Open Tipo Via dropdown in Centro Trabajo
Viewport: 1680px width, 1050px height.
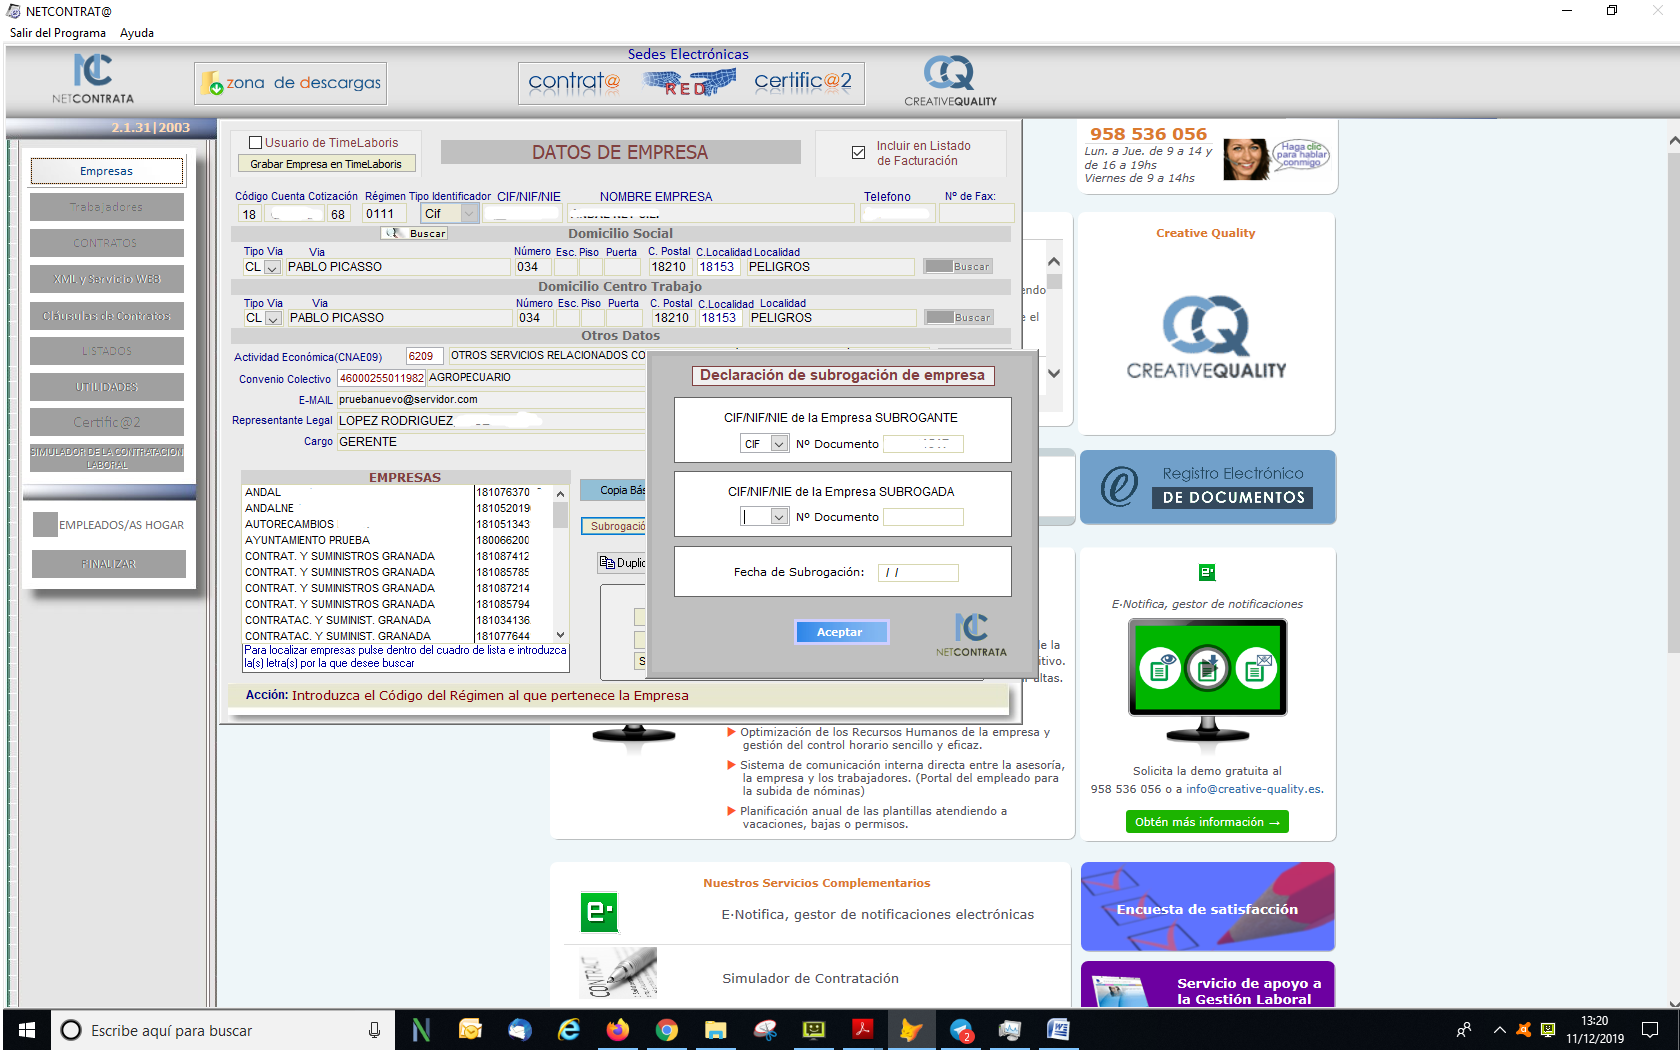[x=273, y=318]
